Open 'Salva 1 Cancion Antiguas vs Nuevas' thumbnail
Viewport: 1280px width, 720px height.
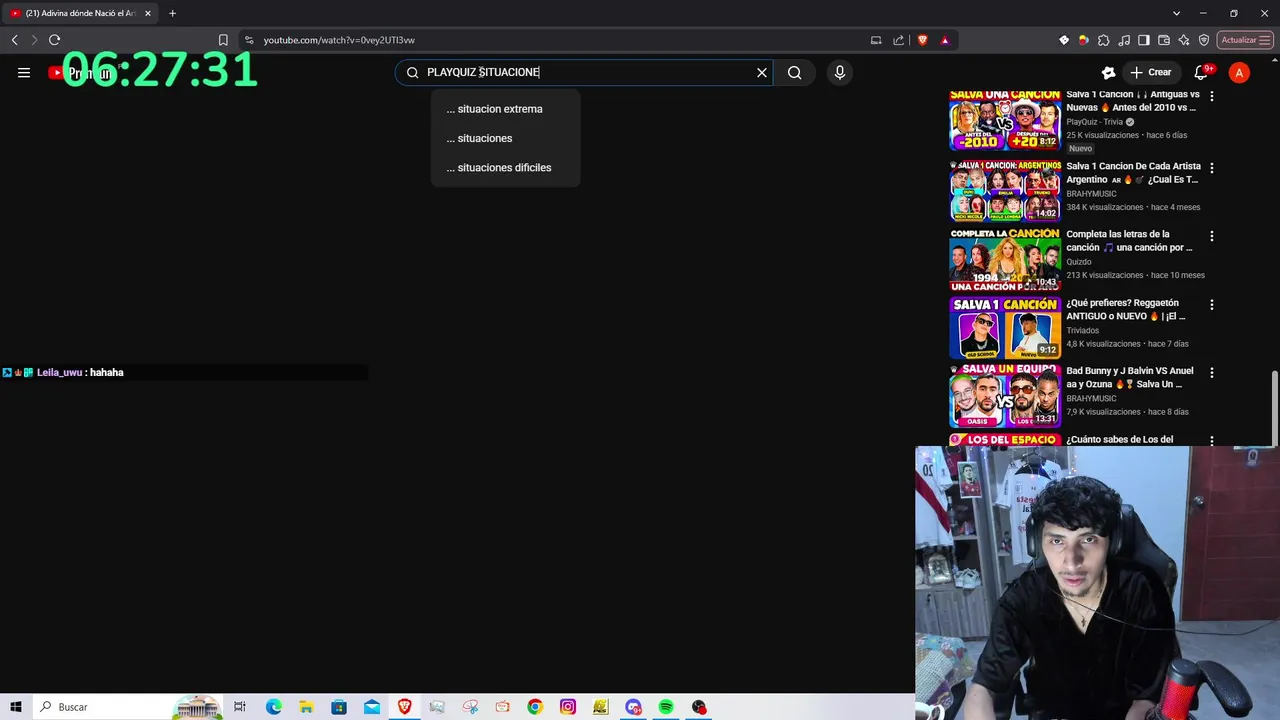click(x=1004, y=120)
